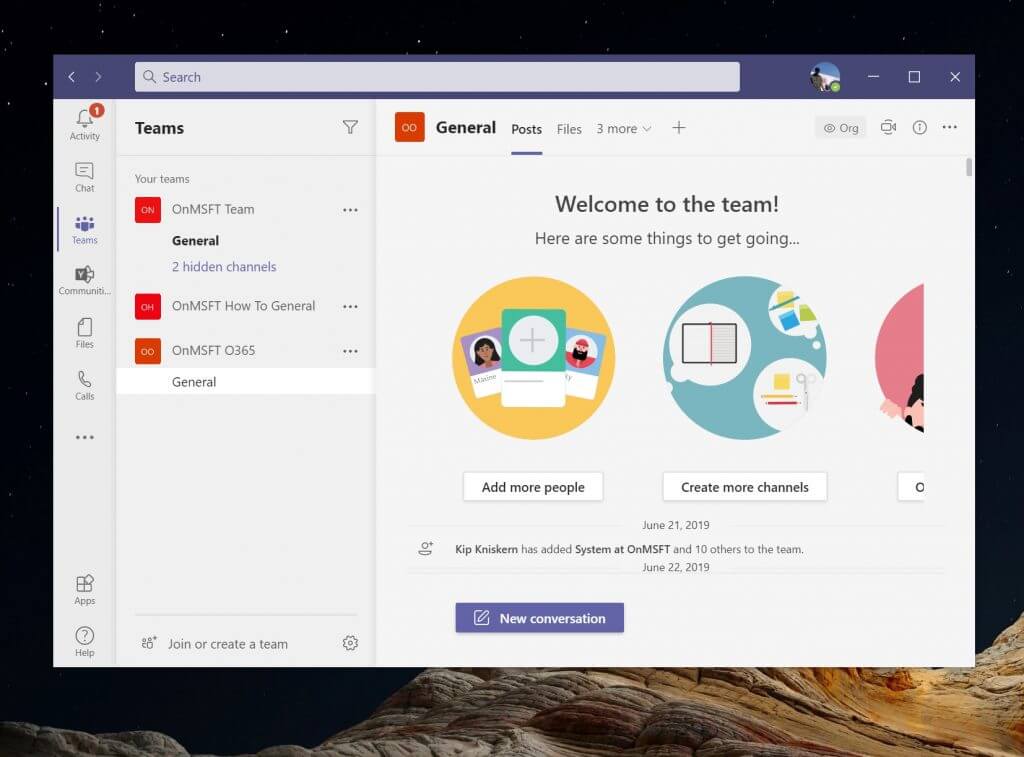1024x757 pixels.
Task: Click the OnMSFT Team red avatar
Action: (148, 210)
